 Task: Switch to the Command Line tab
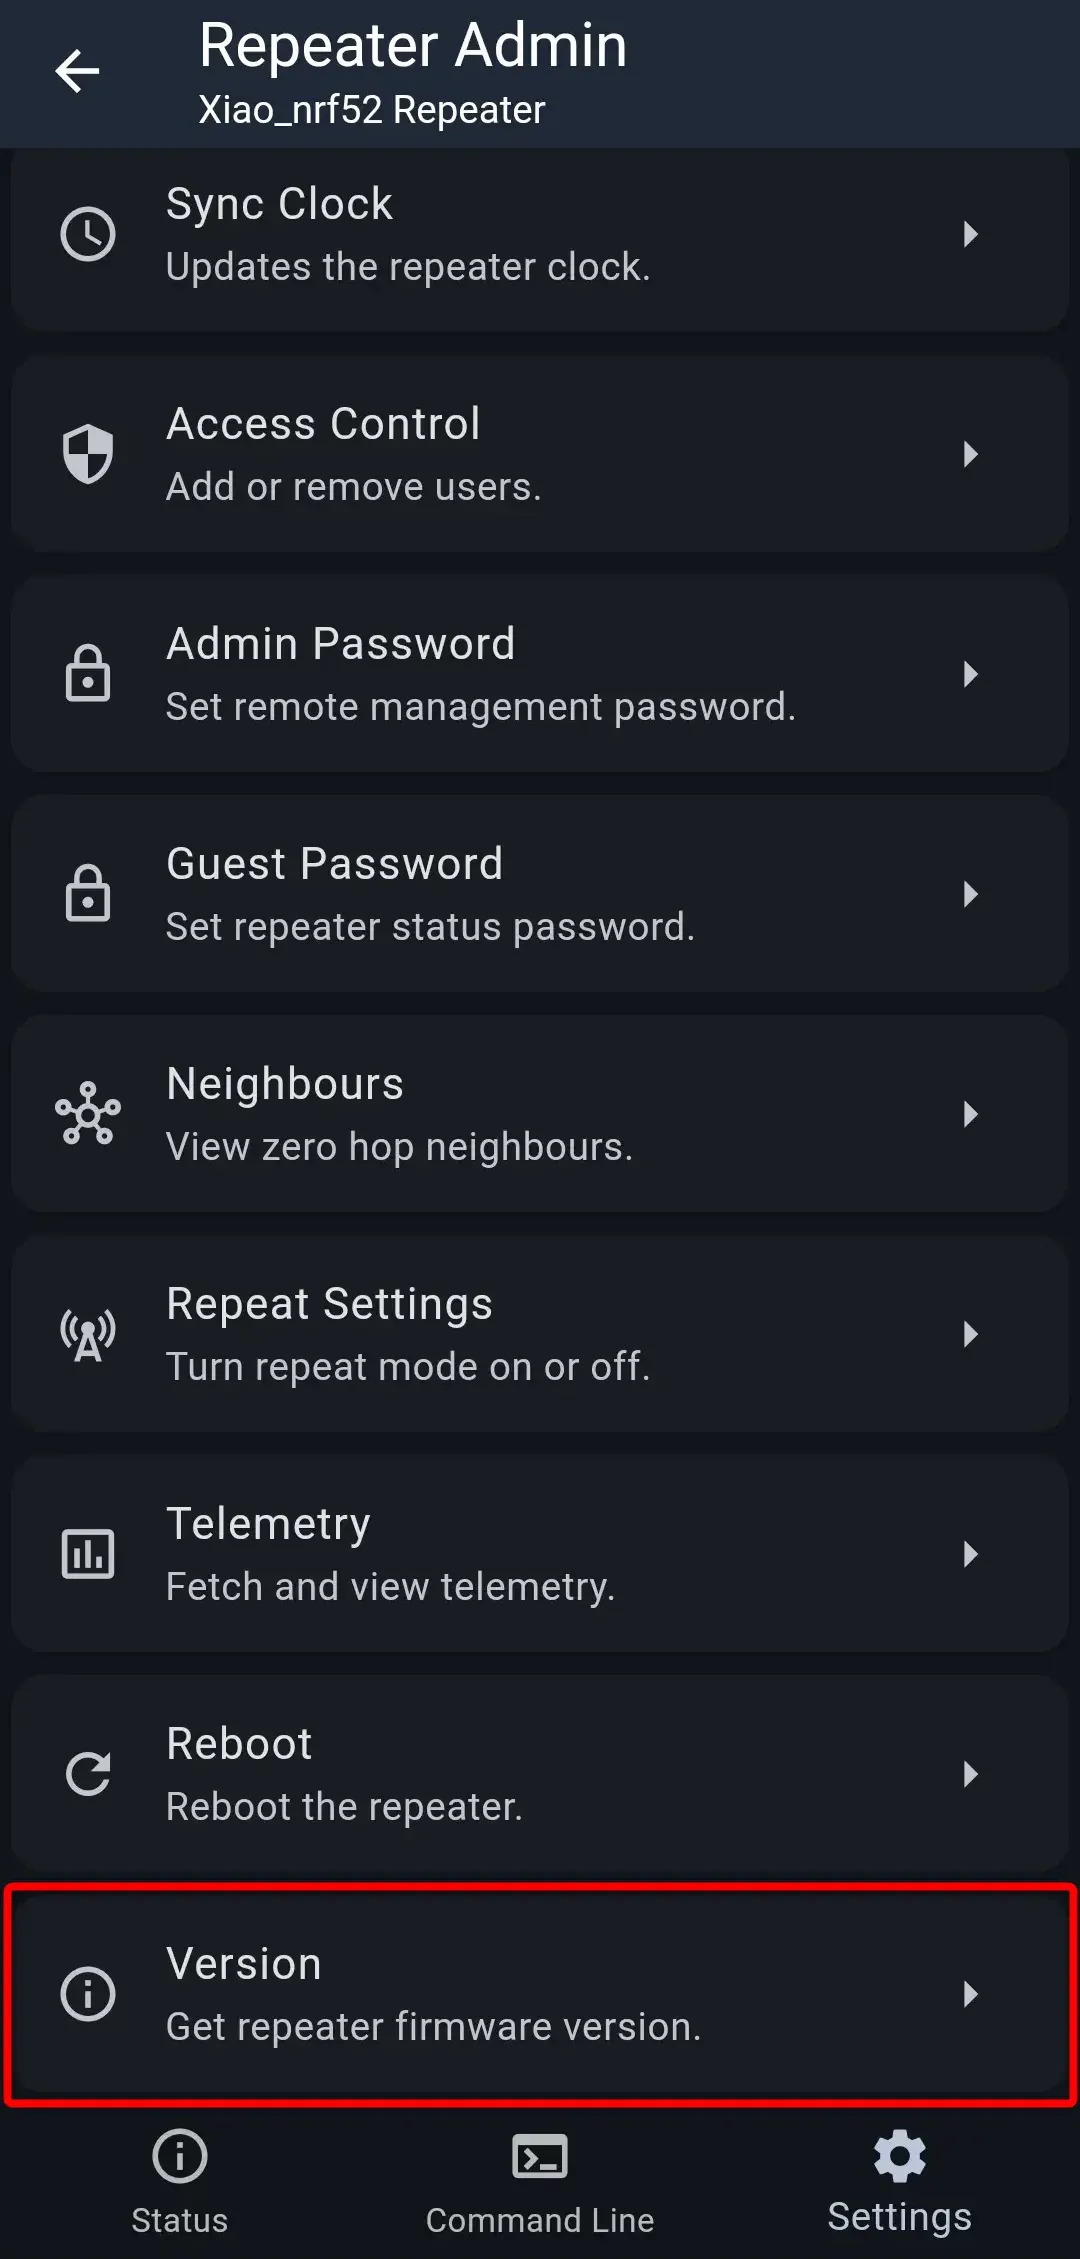540,2180
